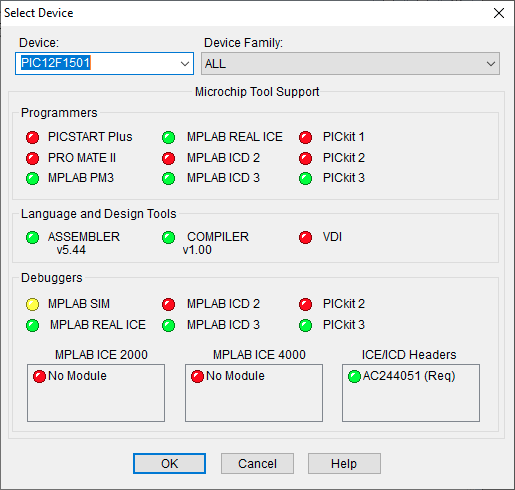Click red indicator for Debuggers PICkit 2
Image resolution: width=515 pixels, height=490 pixels.
pyautogui.click(x=306, y=304)
